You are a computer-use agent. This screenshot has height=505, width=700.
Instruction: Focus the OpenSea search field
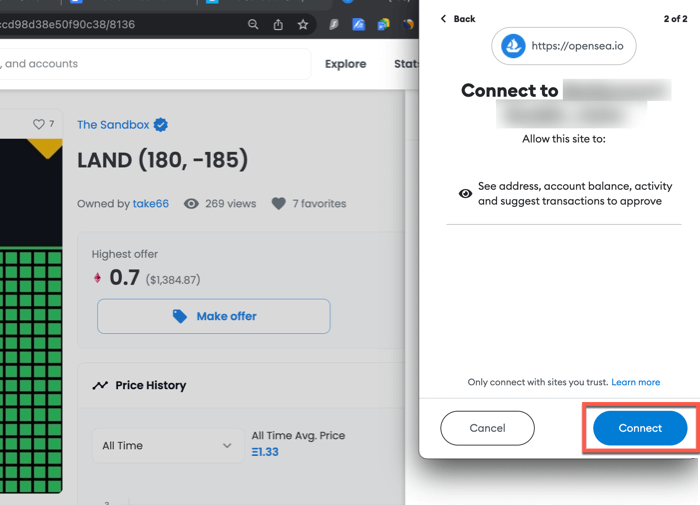[154, 64]
